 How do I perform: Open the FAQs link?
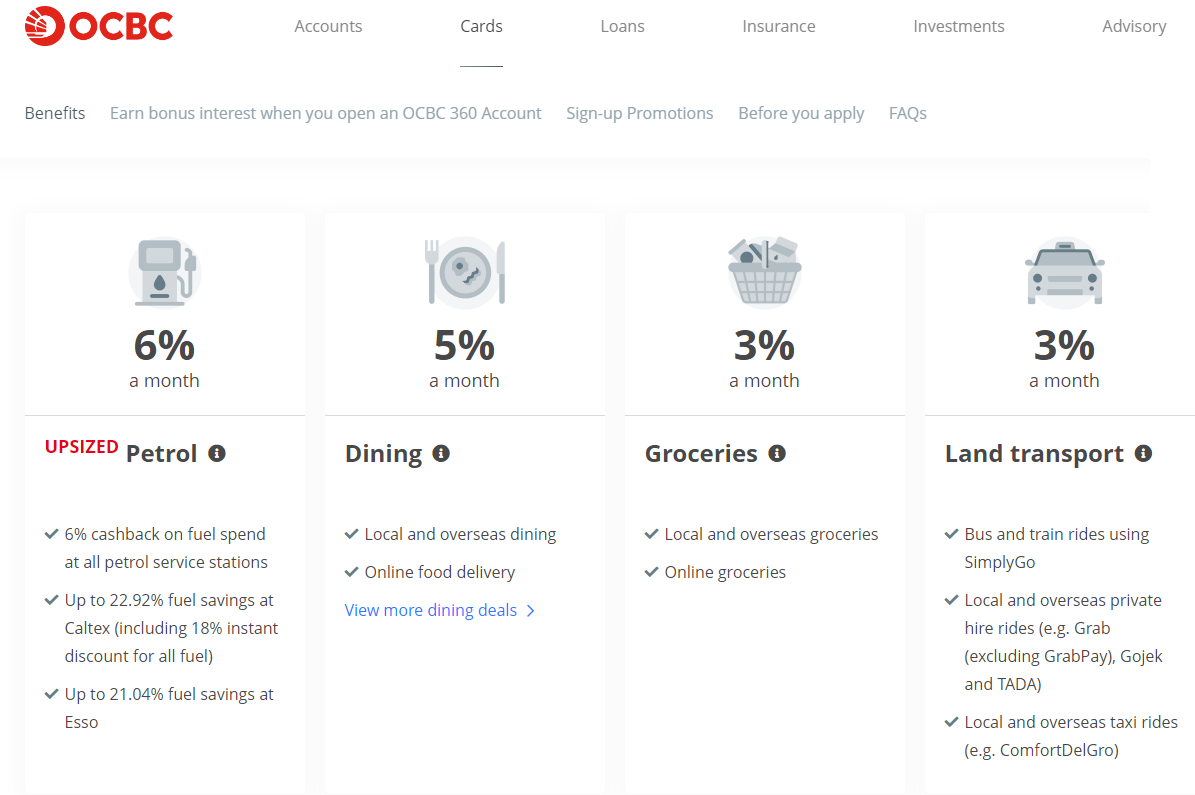click(x=907, y=113)
